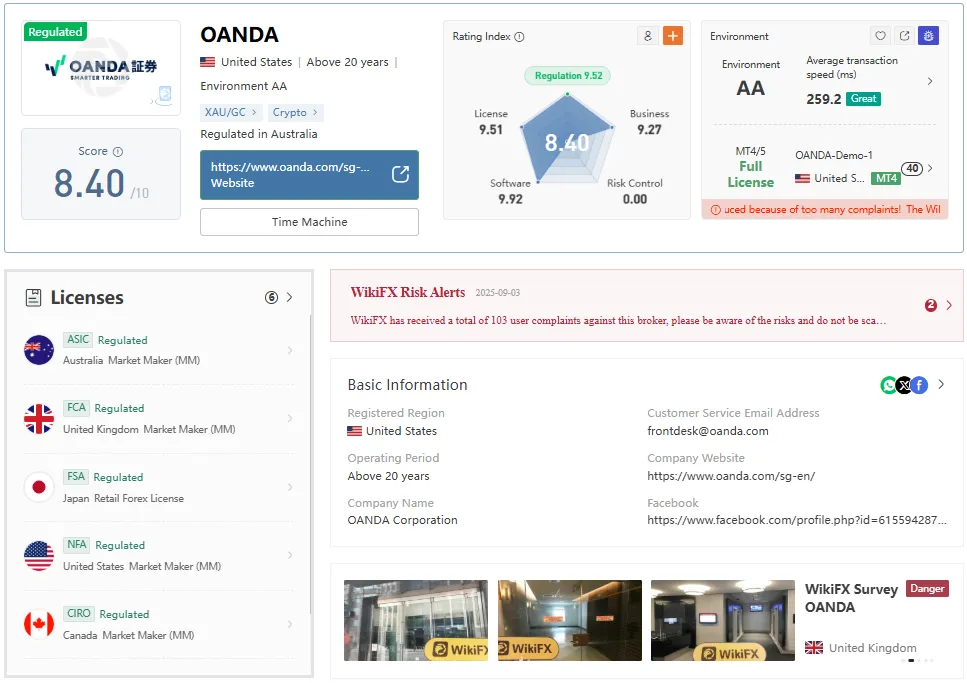Expand the FSA license row
This screenshot has width=967, height=683.
tap(290, 487)
